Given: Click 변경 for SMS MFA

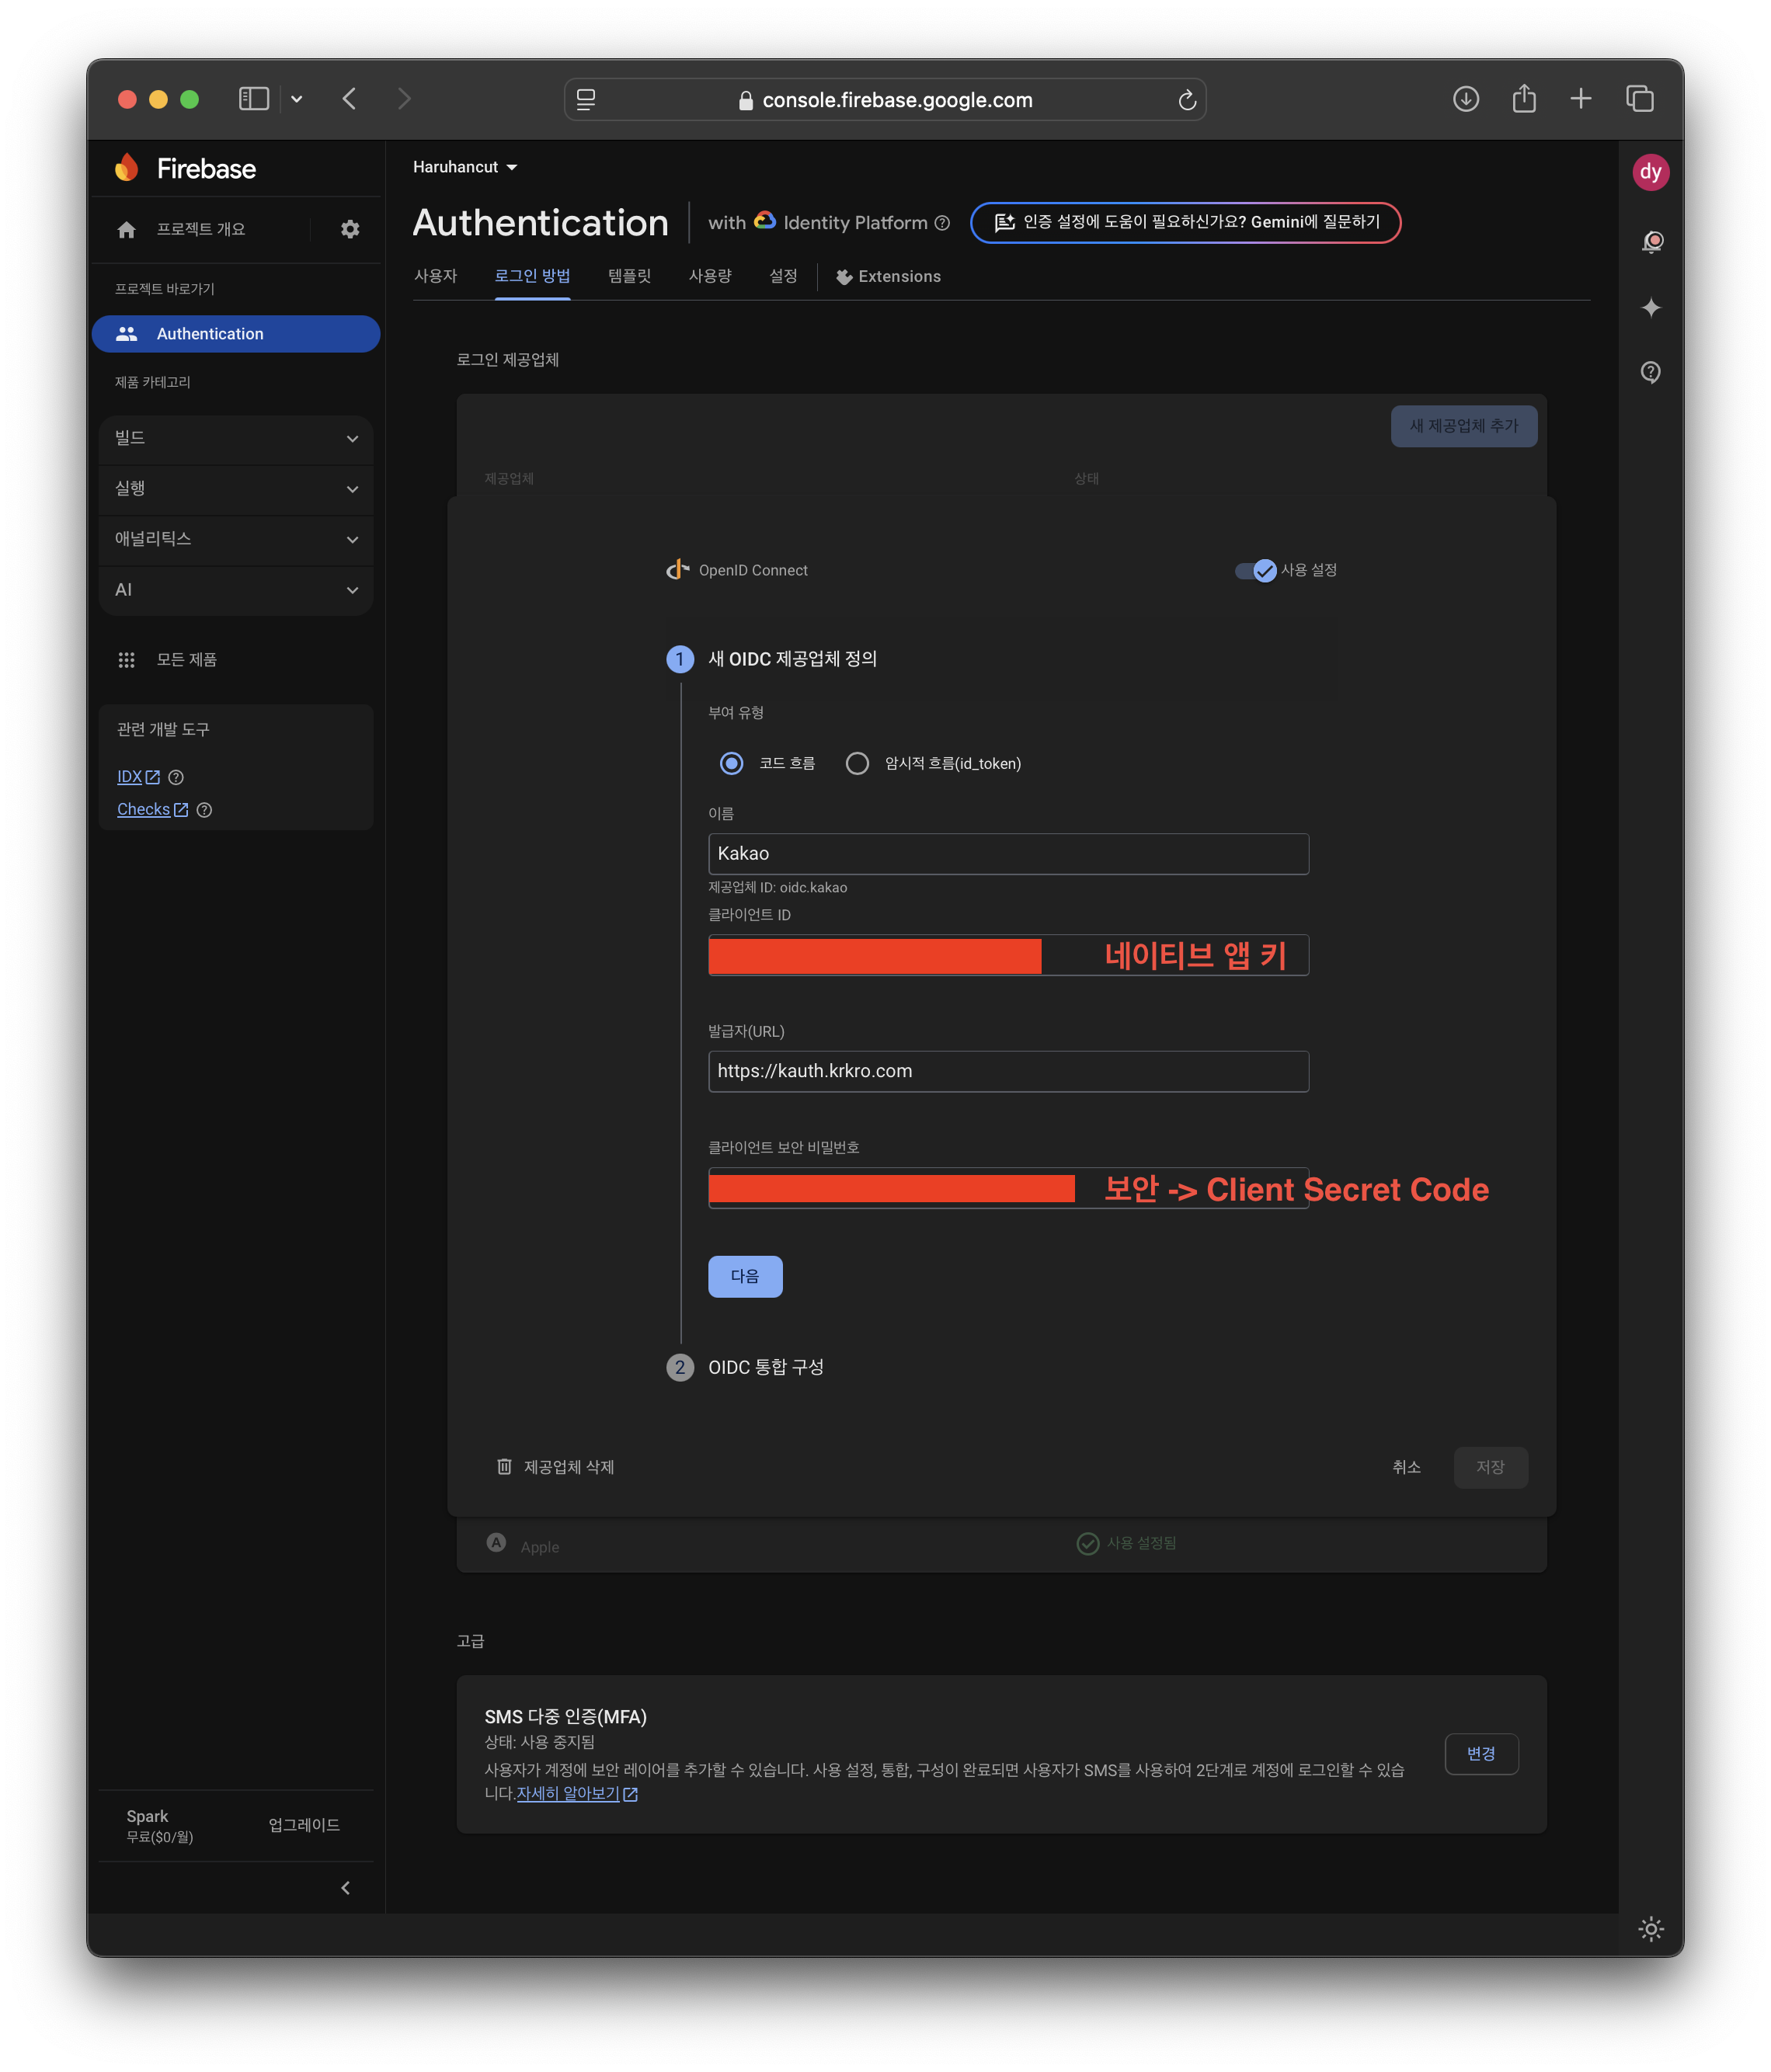Looking at the screenshot, I should 1481,1754.
